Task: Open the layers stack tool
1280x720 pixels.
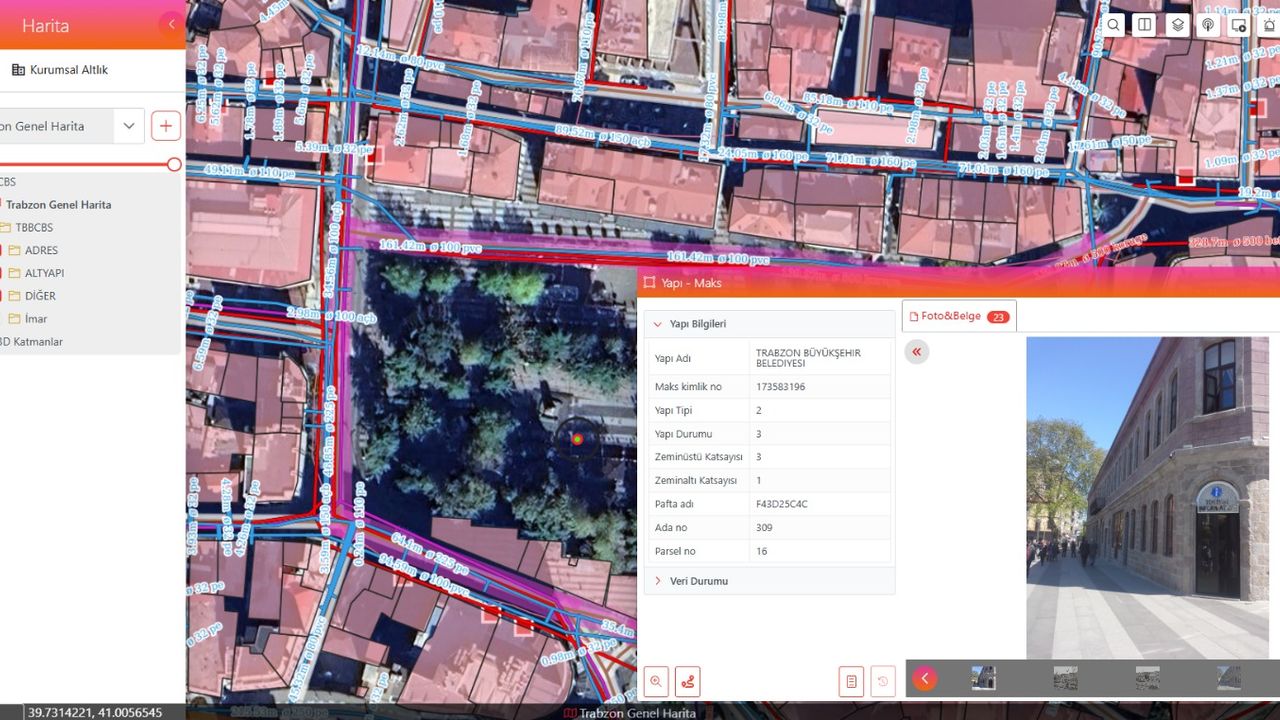Action: (1178, 25)
